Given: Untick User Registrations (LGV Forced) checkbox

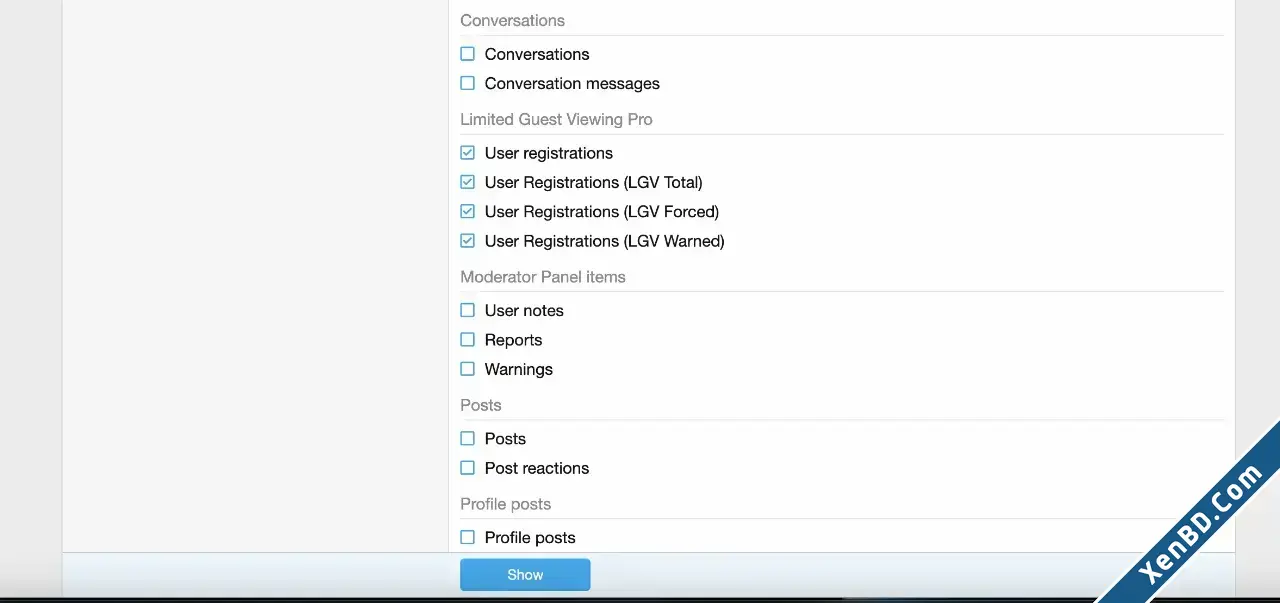Looking at the screenshot, I should click(x=467, y=211).
